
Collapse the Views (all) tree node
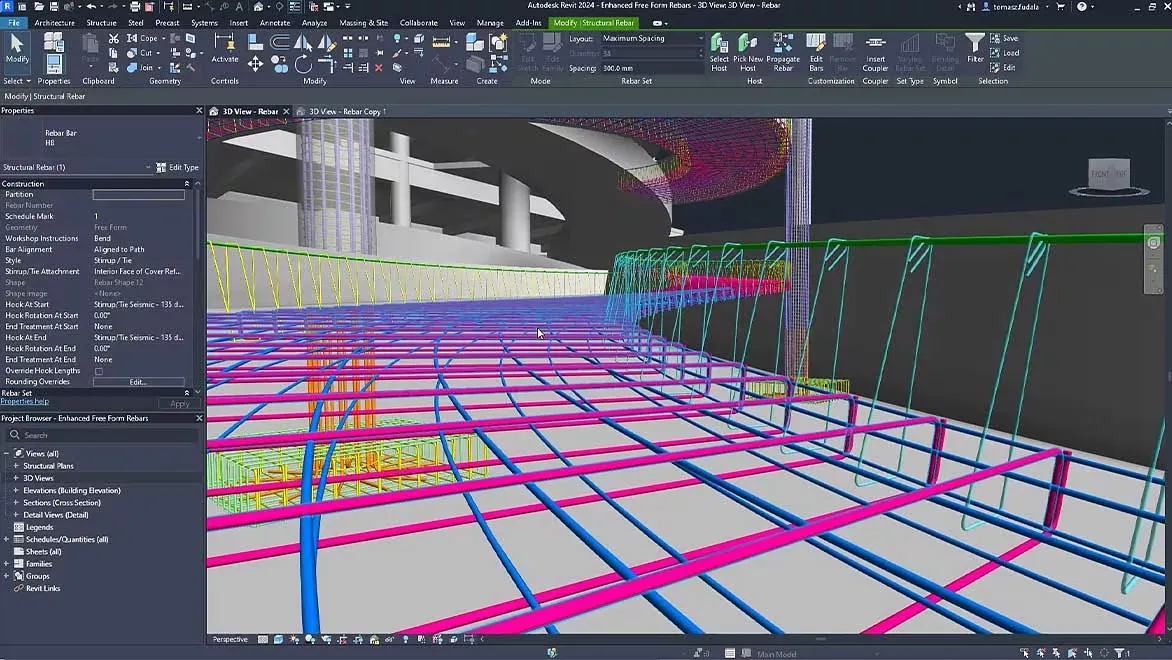7,454
